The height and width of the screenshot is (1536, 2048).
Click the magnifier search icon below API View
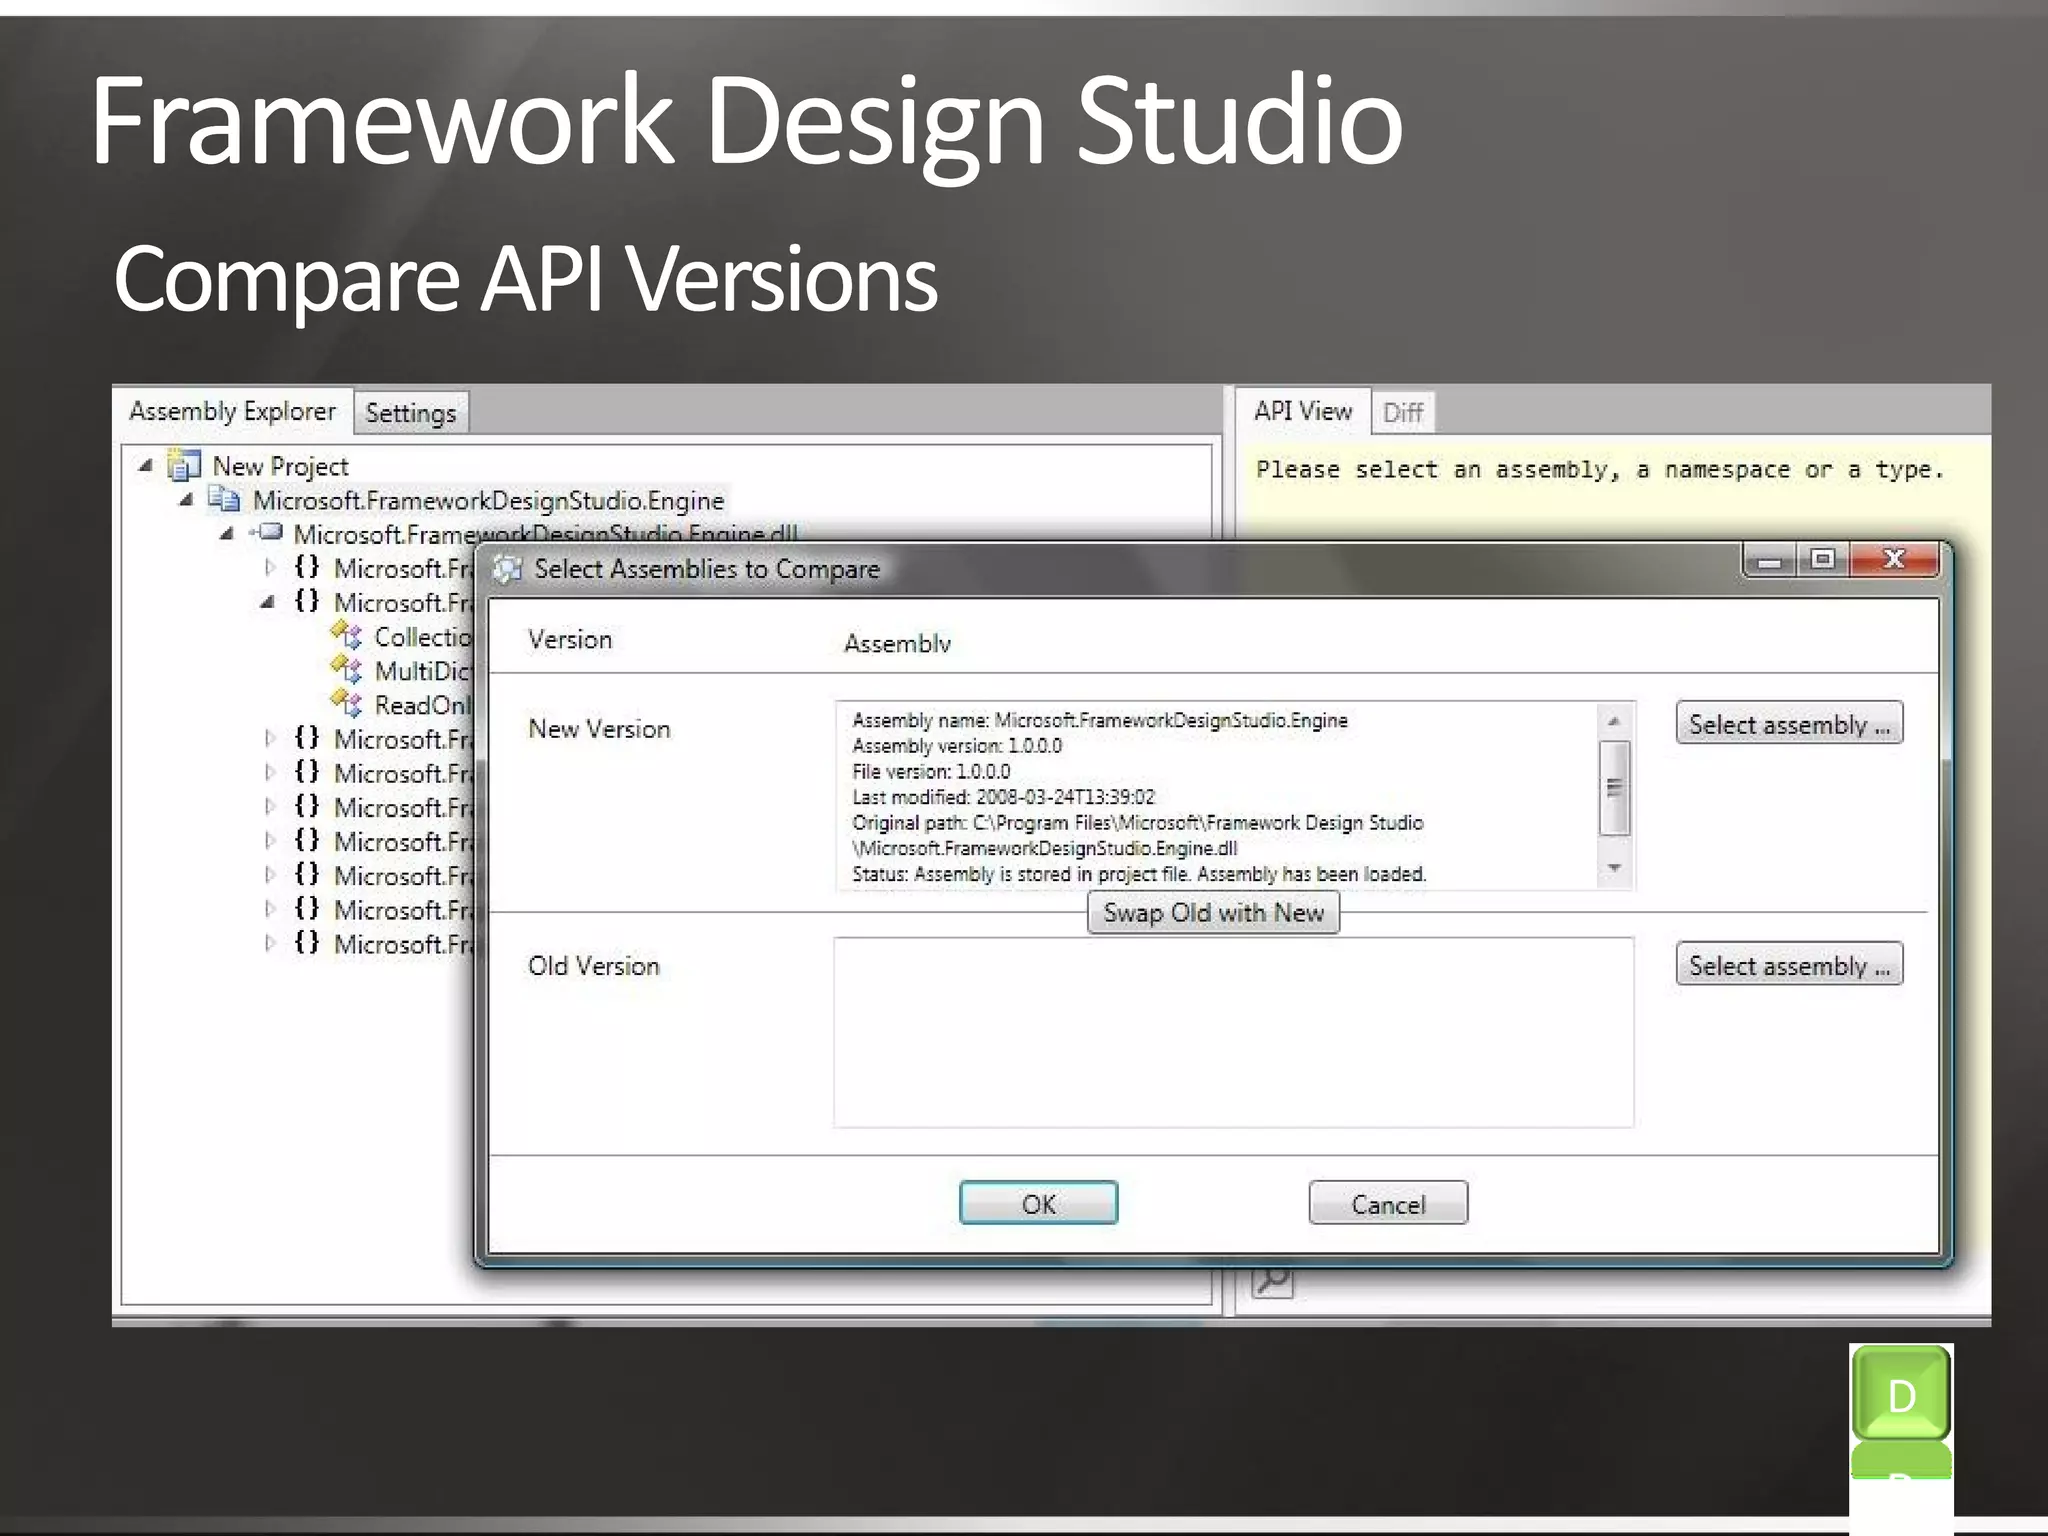[1272, 1281]
